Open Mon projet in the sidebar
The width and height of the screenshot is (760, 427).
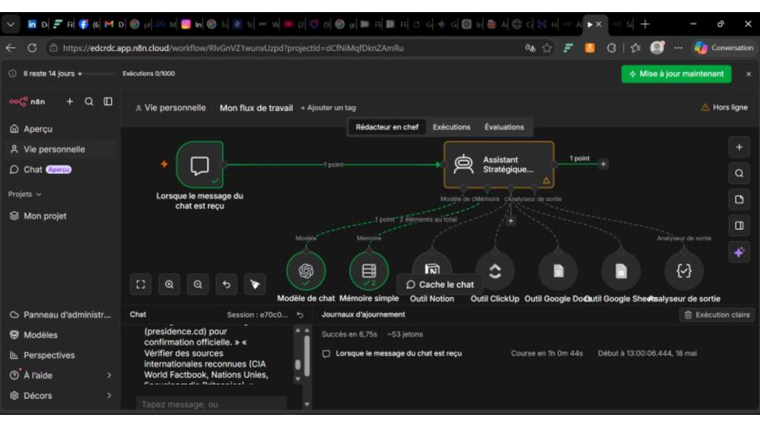(38, 216)
